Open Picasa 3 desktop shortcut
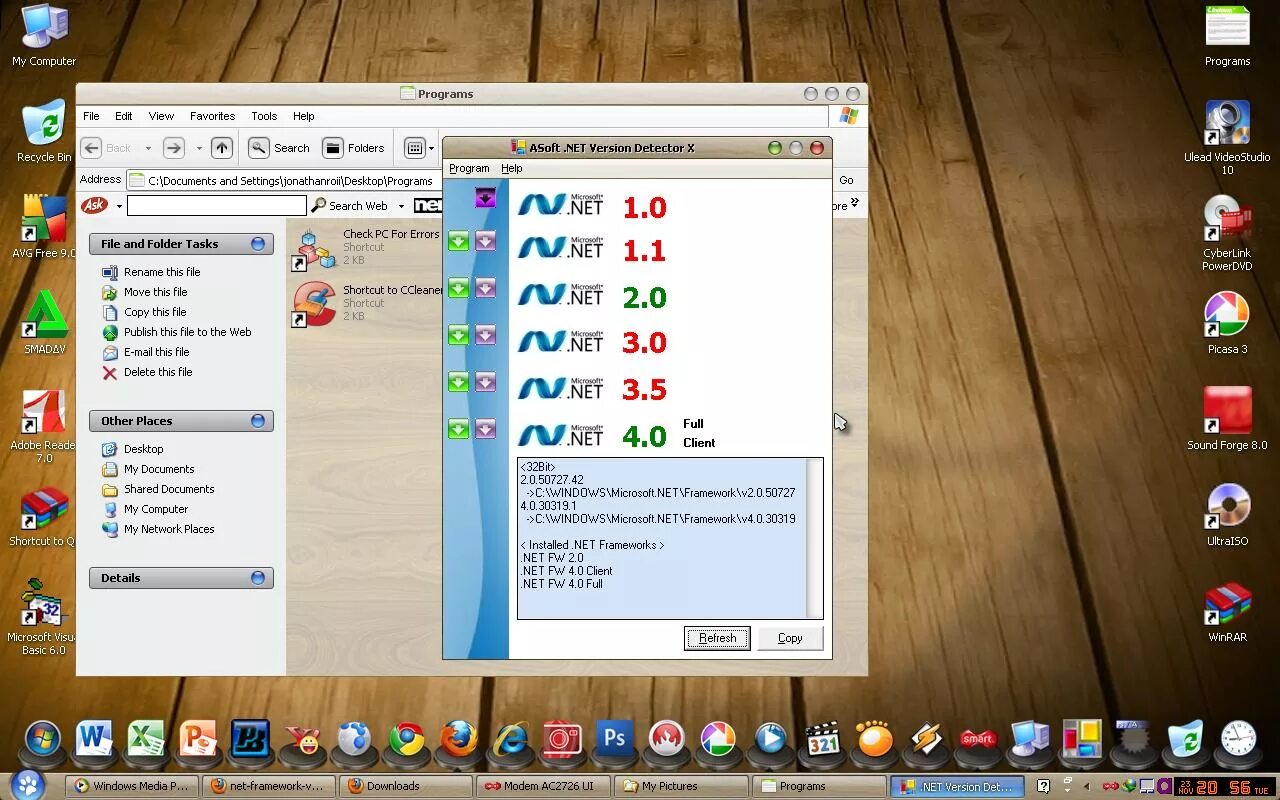Image resolution: width=1280 pixels, height=800 pixels. (1227, 322)
